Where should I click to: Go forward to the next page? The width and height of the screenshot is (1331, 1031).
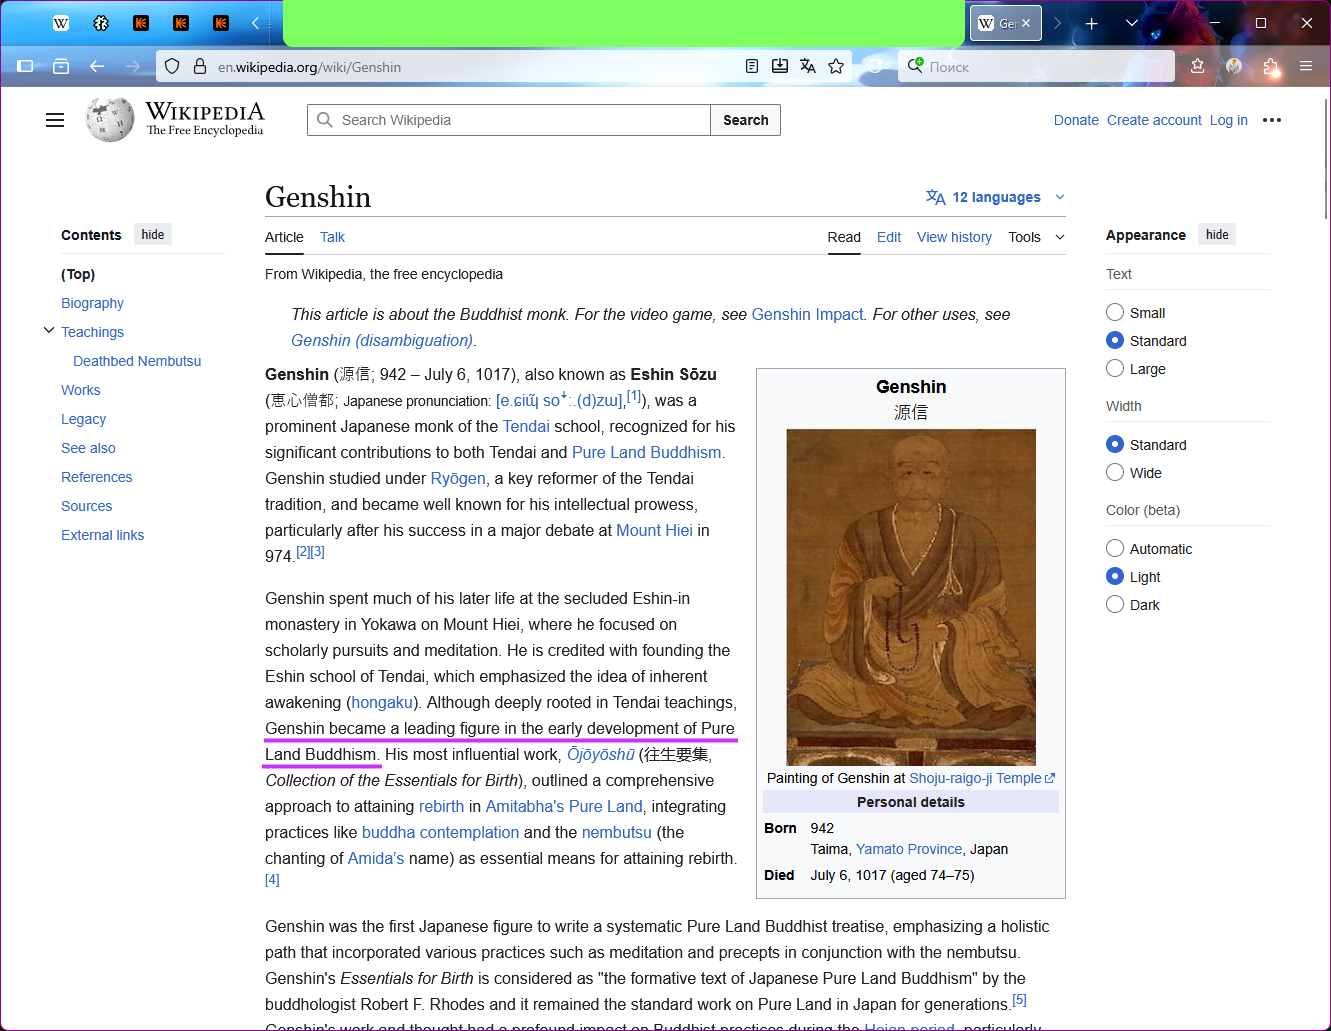(133, 66)
